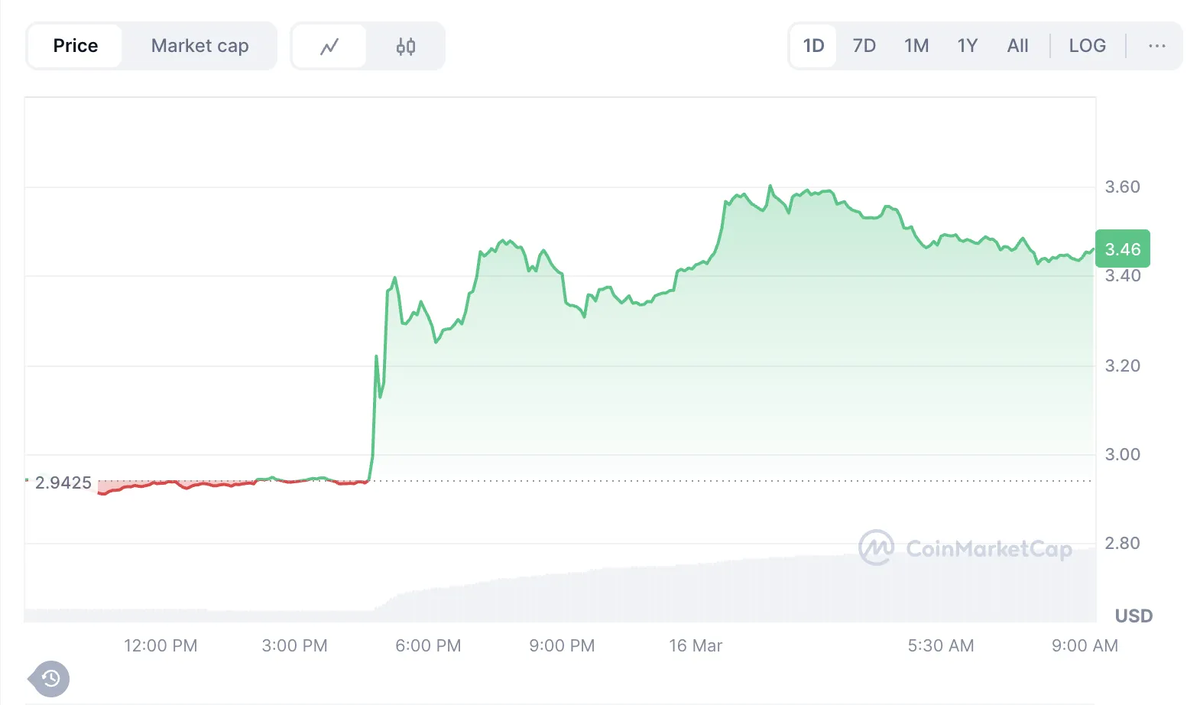This screenshot has width=1200, height=705.
Task: Click the grey volume bars area
Action: coord(560,592)
